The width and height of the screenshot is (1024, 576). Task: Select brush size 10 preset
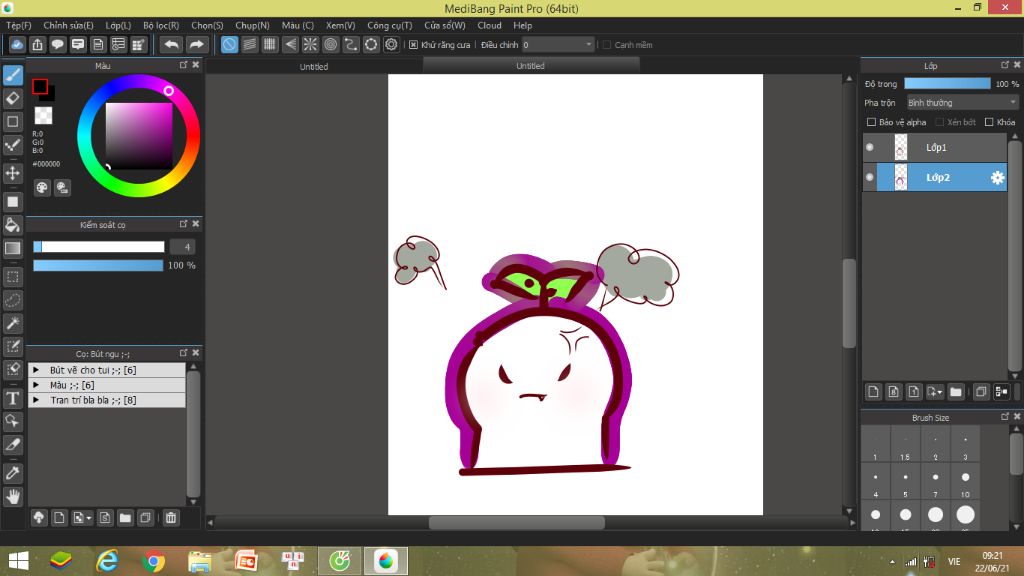point(965,483)
